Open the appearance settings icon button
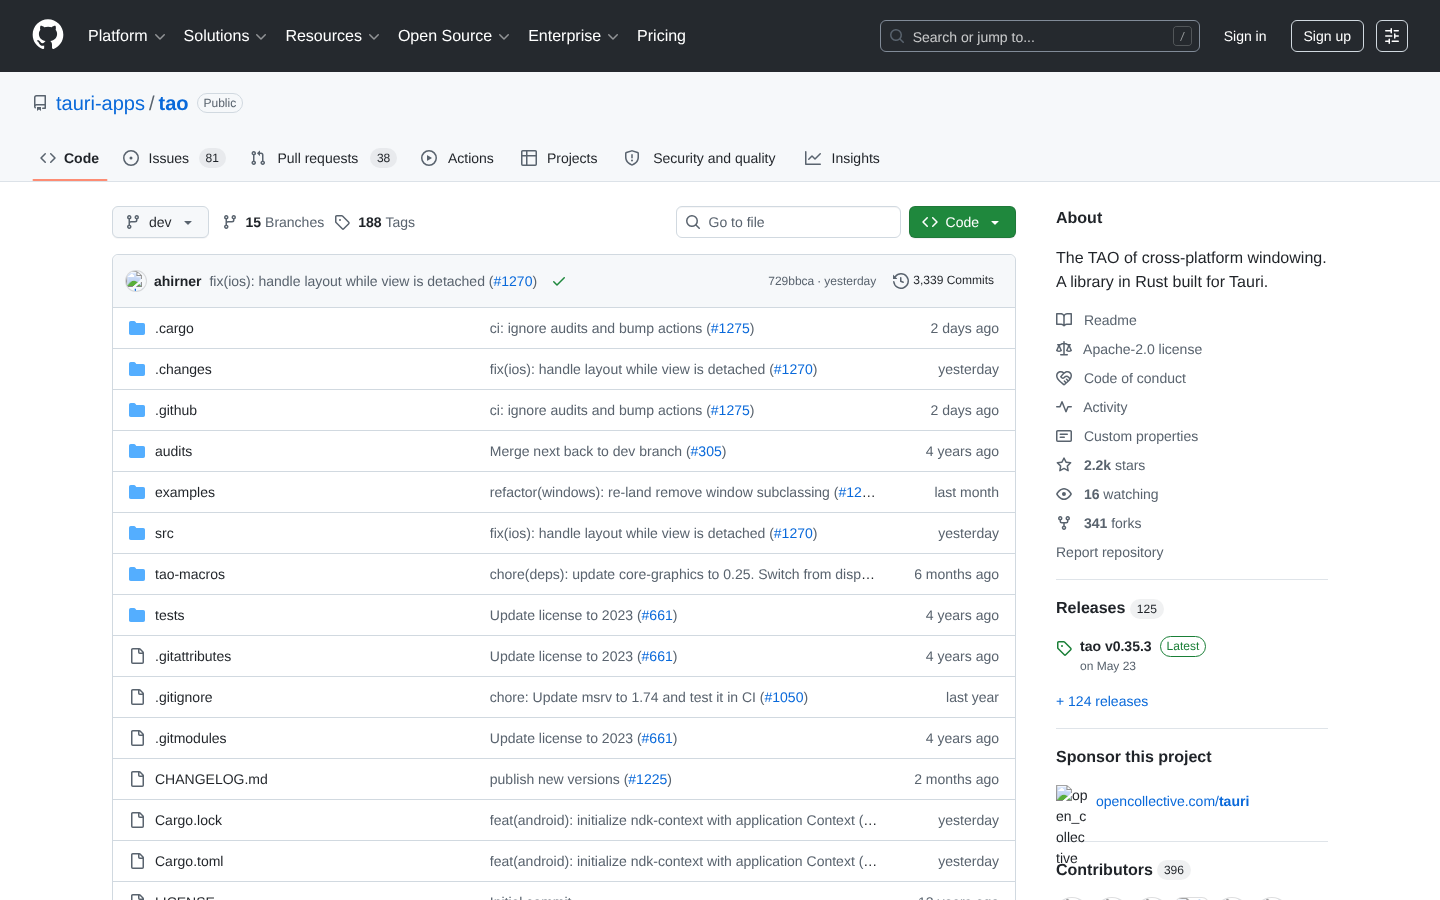 pyautogui.click(x=1392, y=36)
